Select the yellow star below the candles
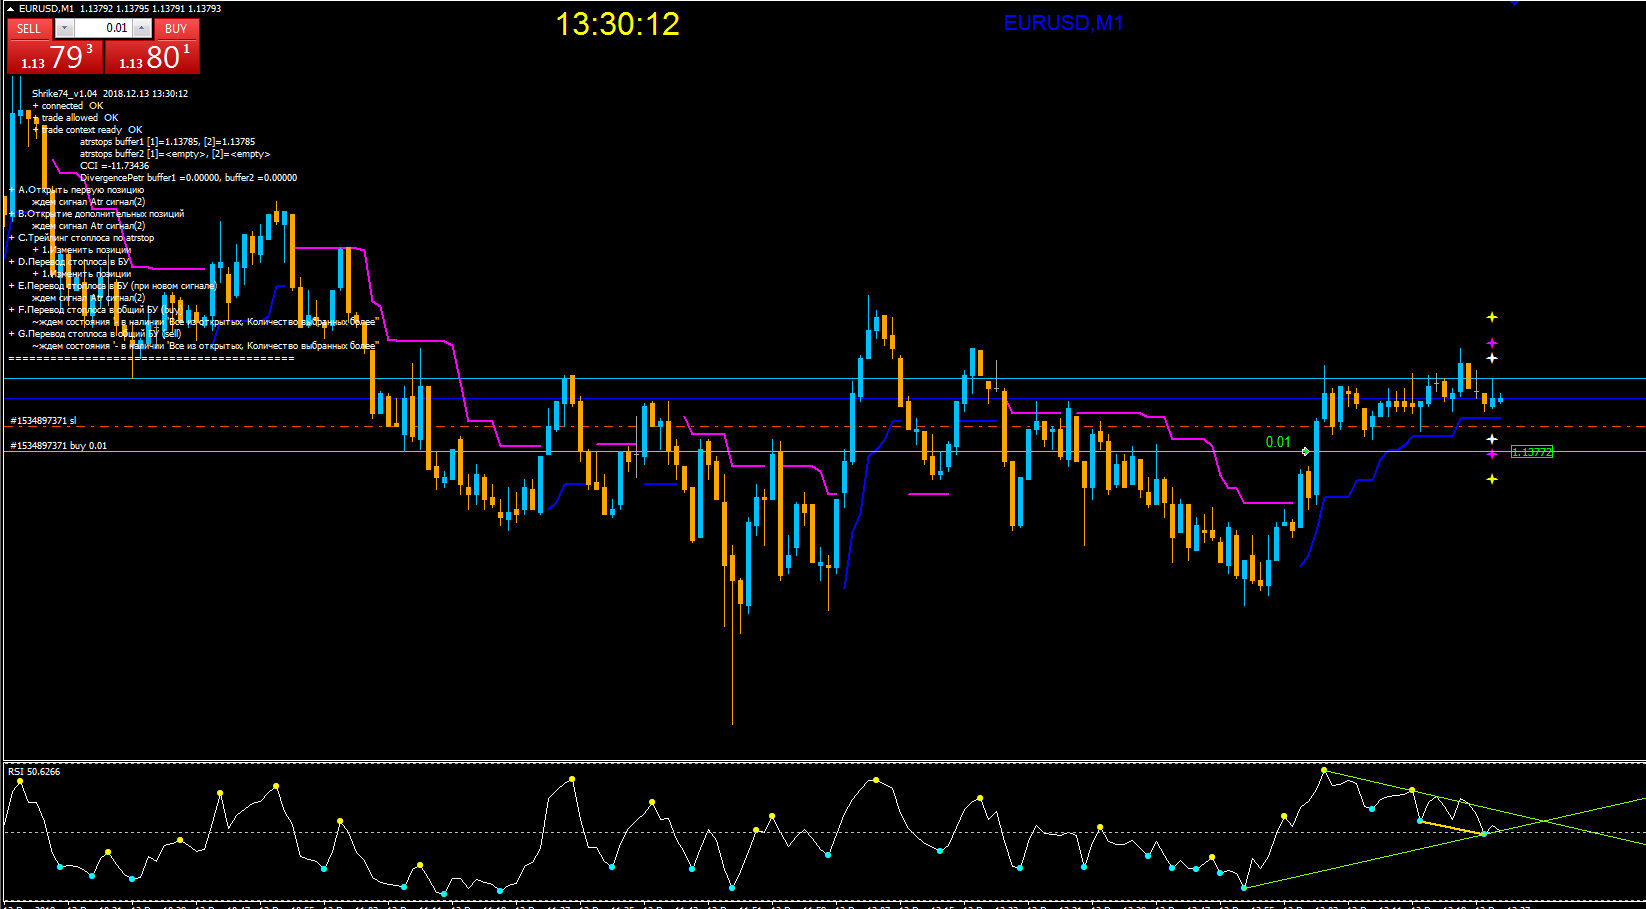The image size is (1646, 909). pos(1492,479)
